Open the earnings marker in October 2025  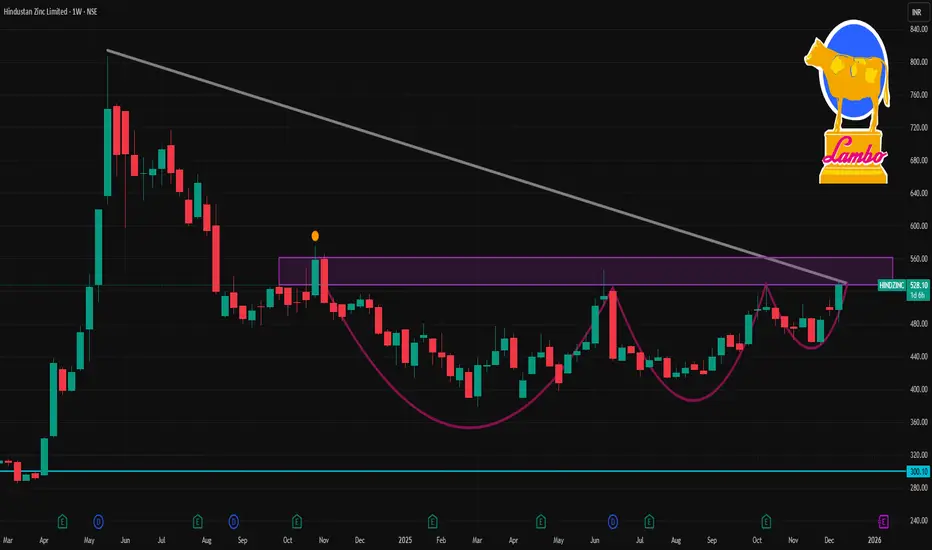coord(766,521)
